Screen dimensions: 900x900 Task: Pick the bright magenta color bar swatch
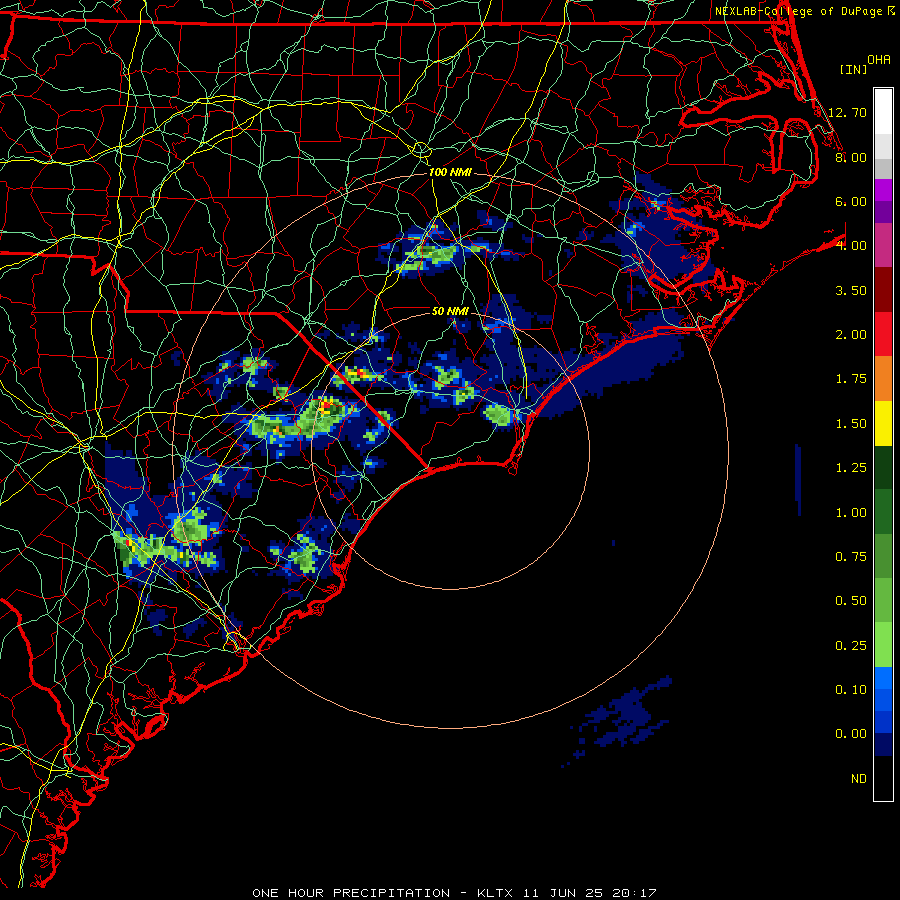click(x=883, y=190)
